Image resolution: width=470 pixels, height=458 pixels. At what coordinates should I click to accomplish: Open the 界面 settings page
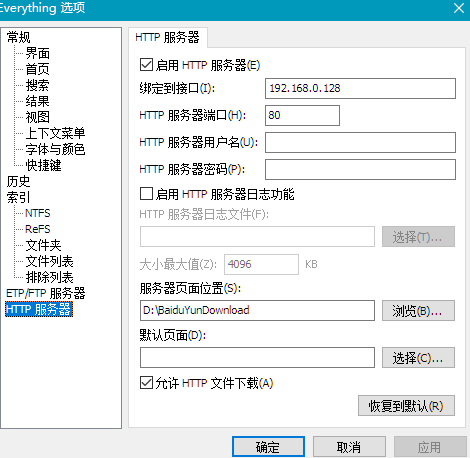38,53
